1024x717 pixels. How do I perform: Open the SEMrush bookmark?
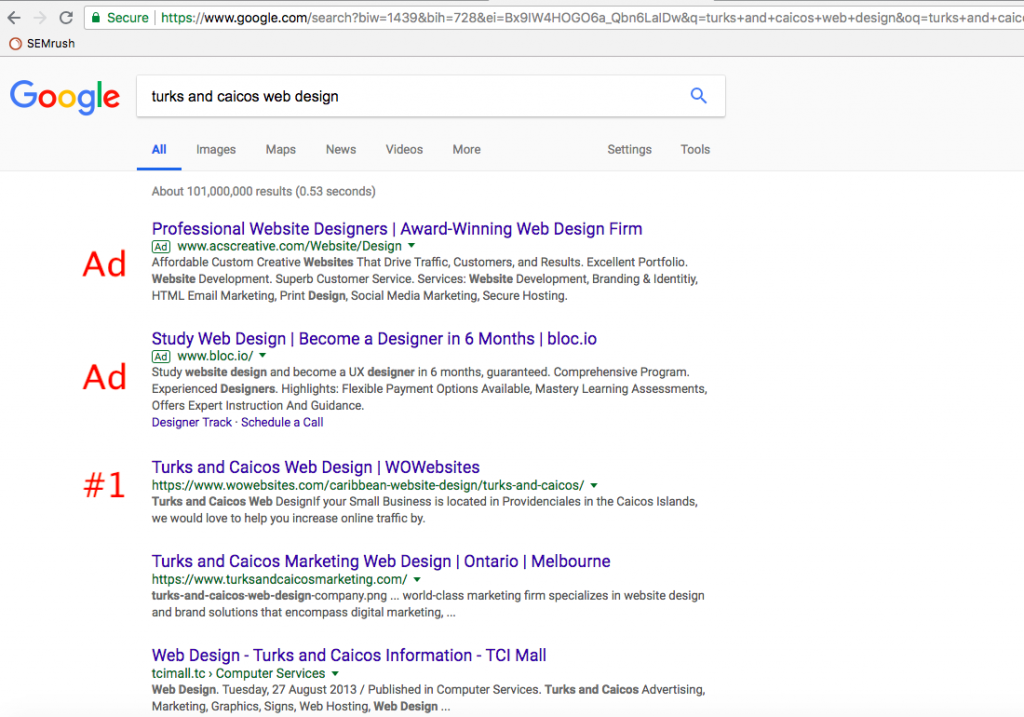coord(42,43)
